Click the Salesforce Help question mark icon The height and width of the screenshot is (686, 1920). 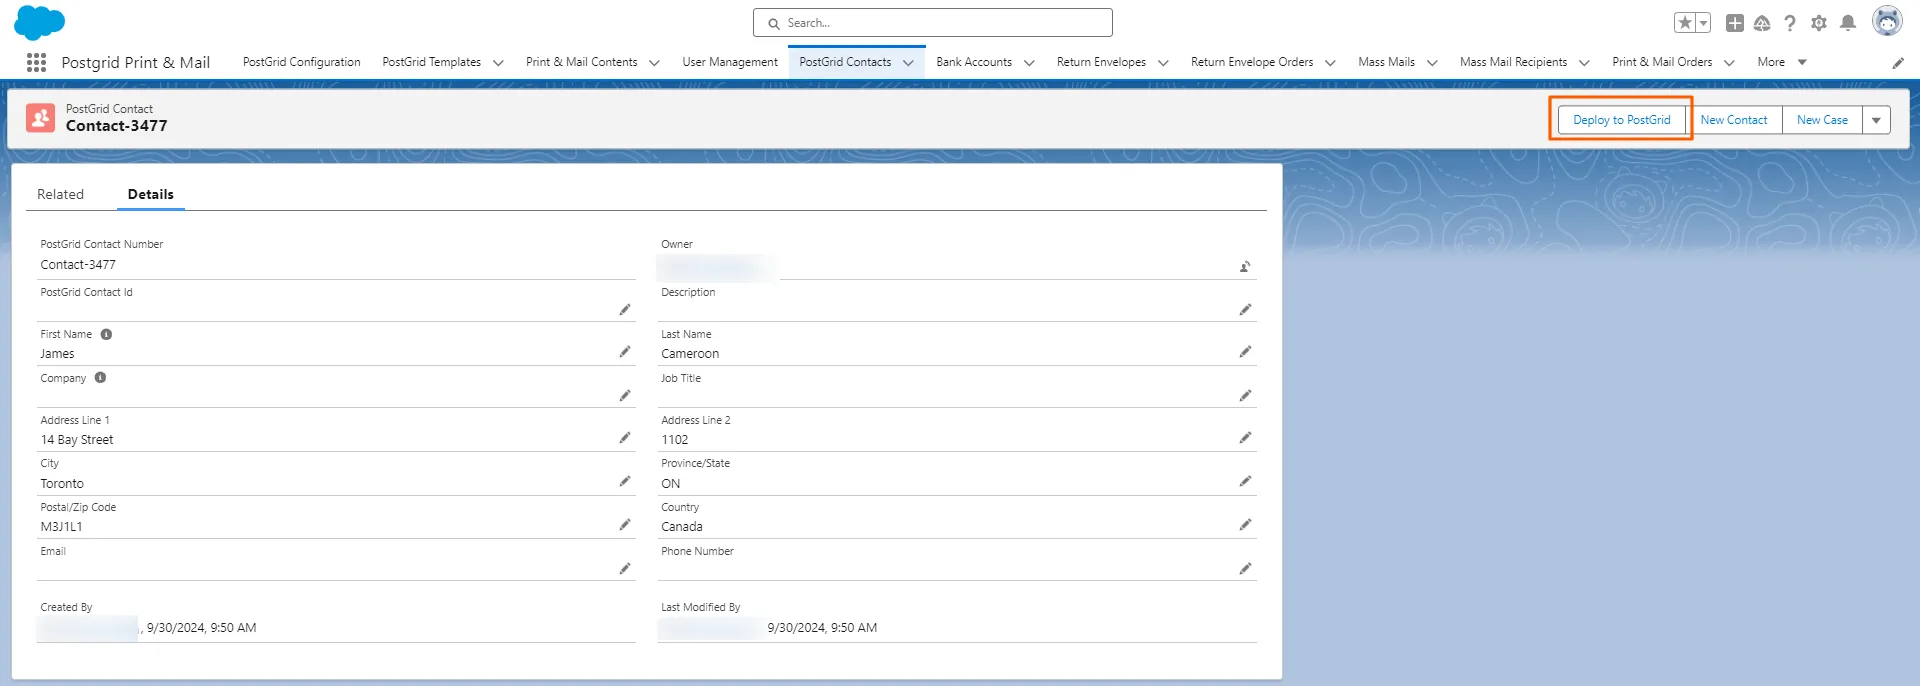pos(1789,23)
